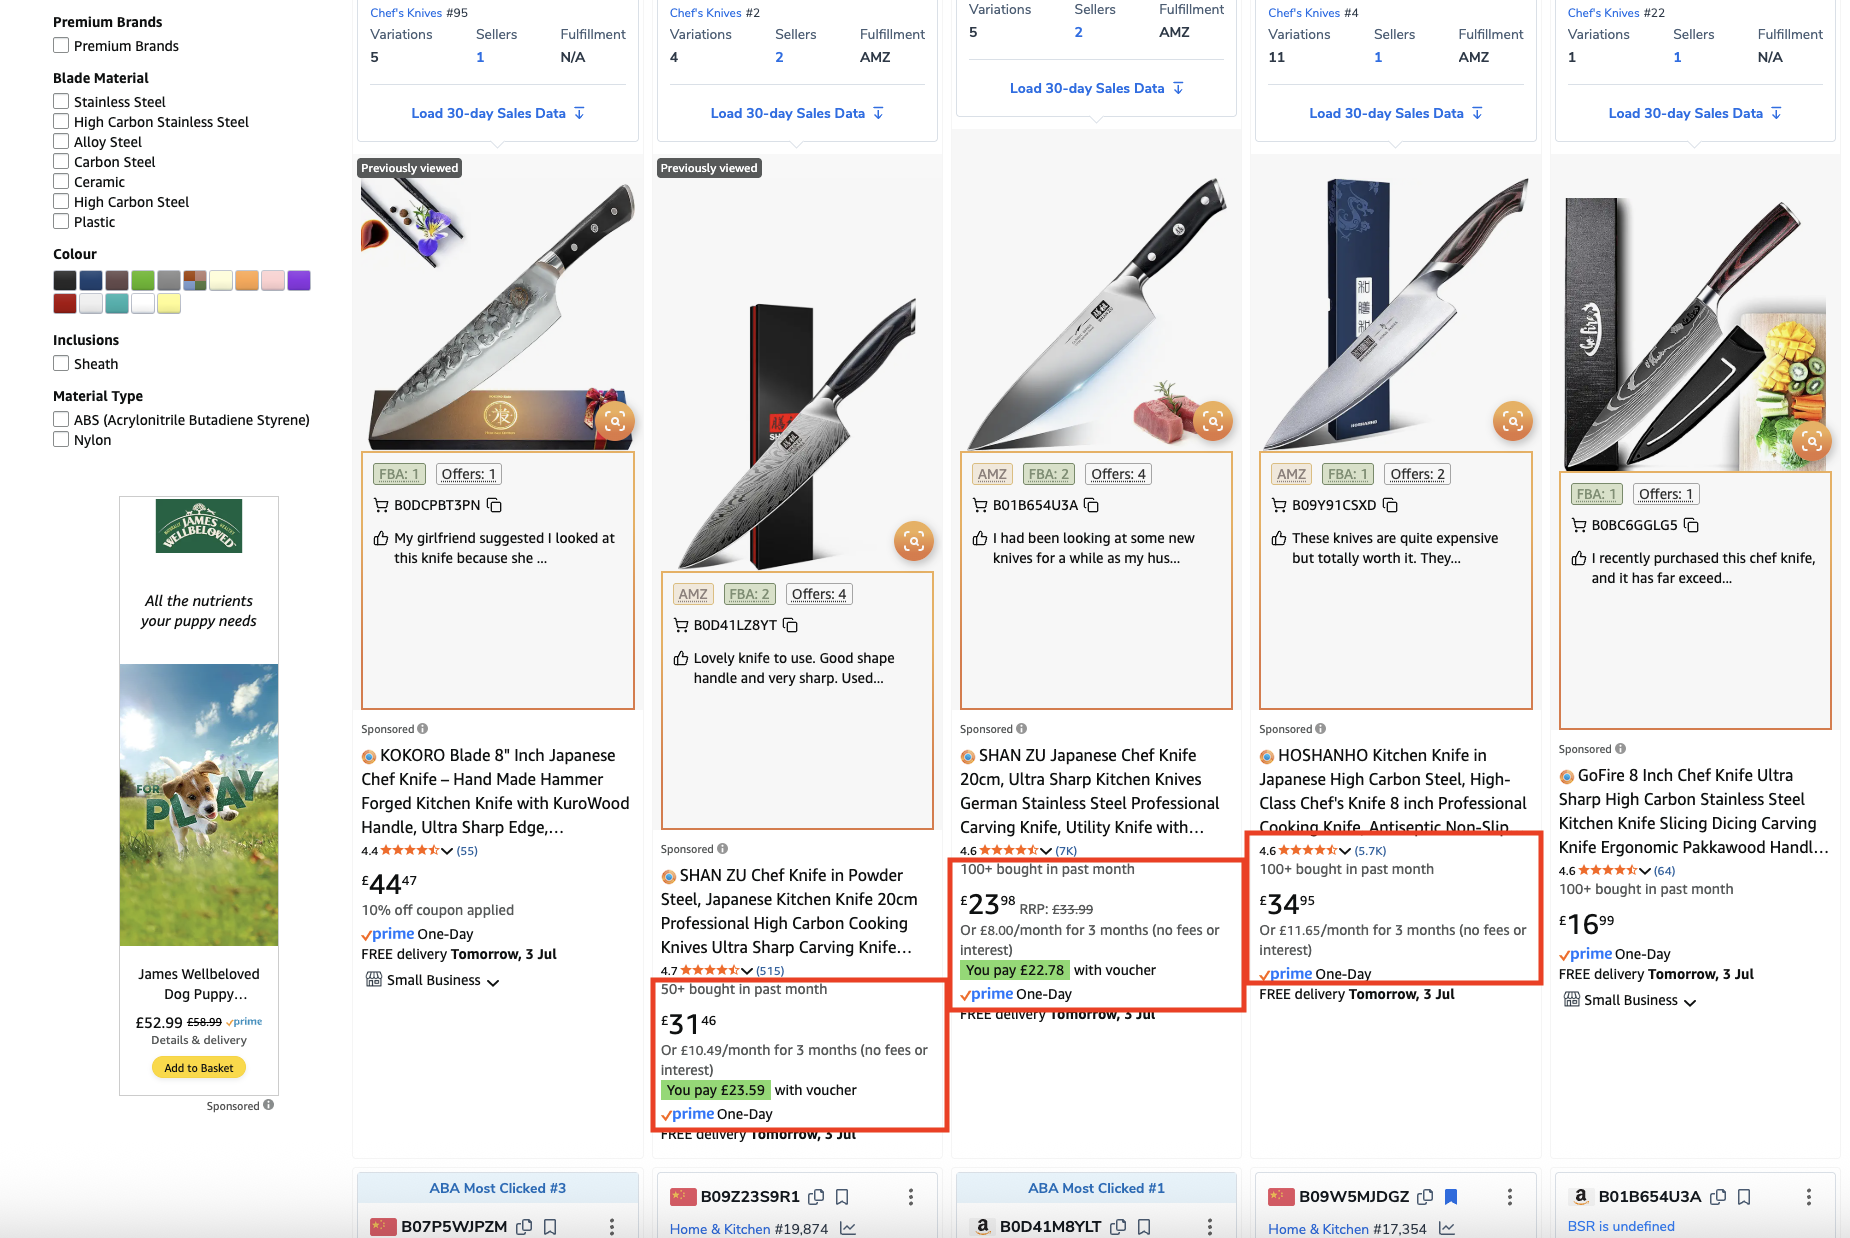
Task: Select the purple colour swatch
Action: point(299,281)
